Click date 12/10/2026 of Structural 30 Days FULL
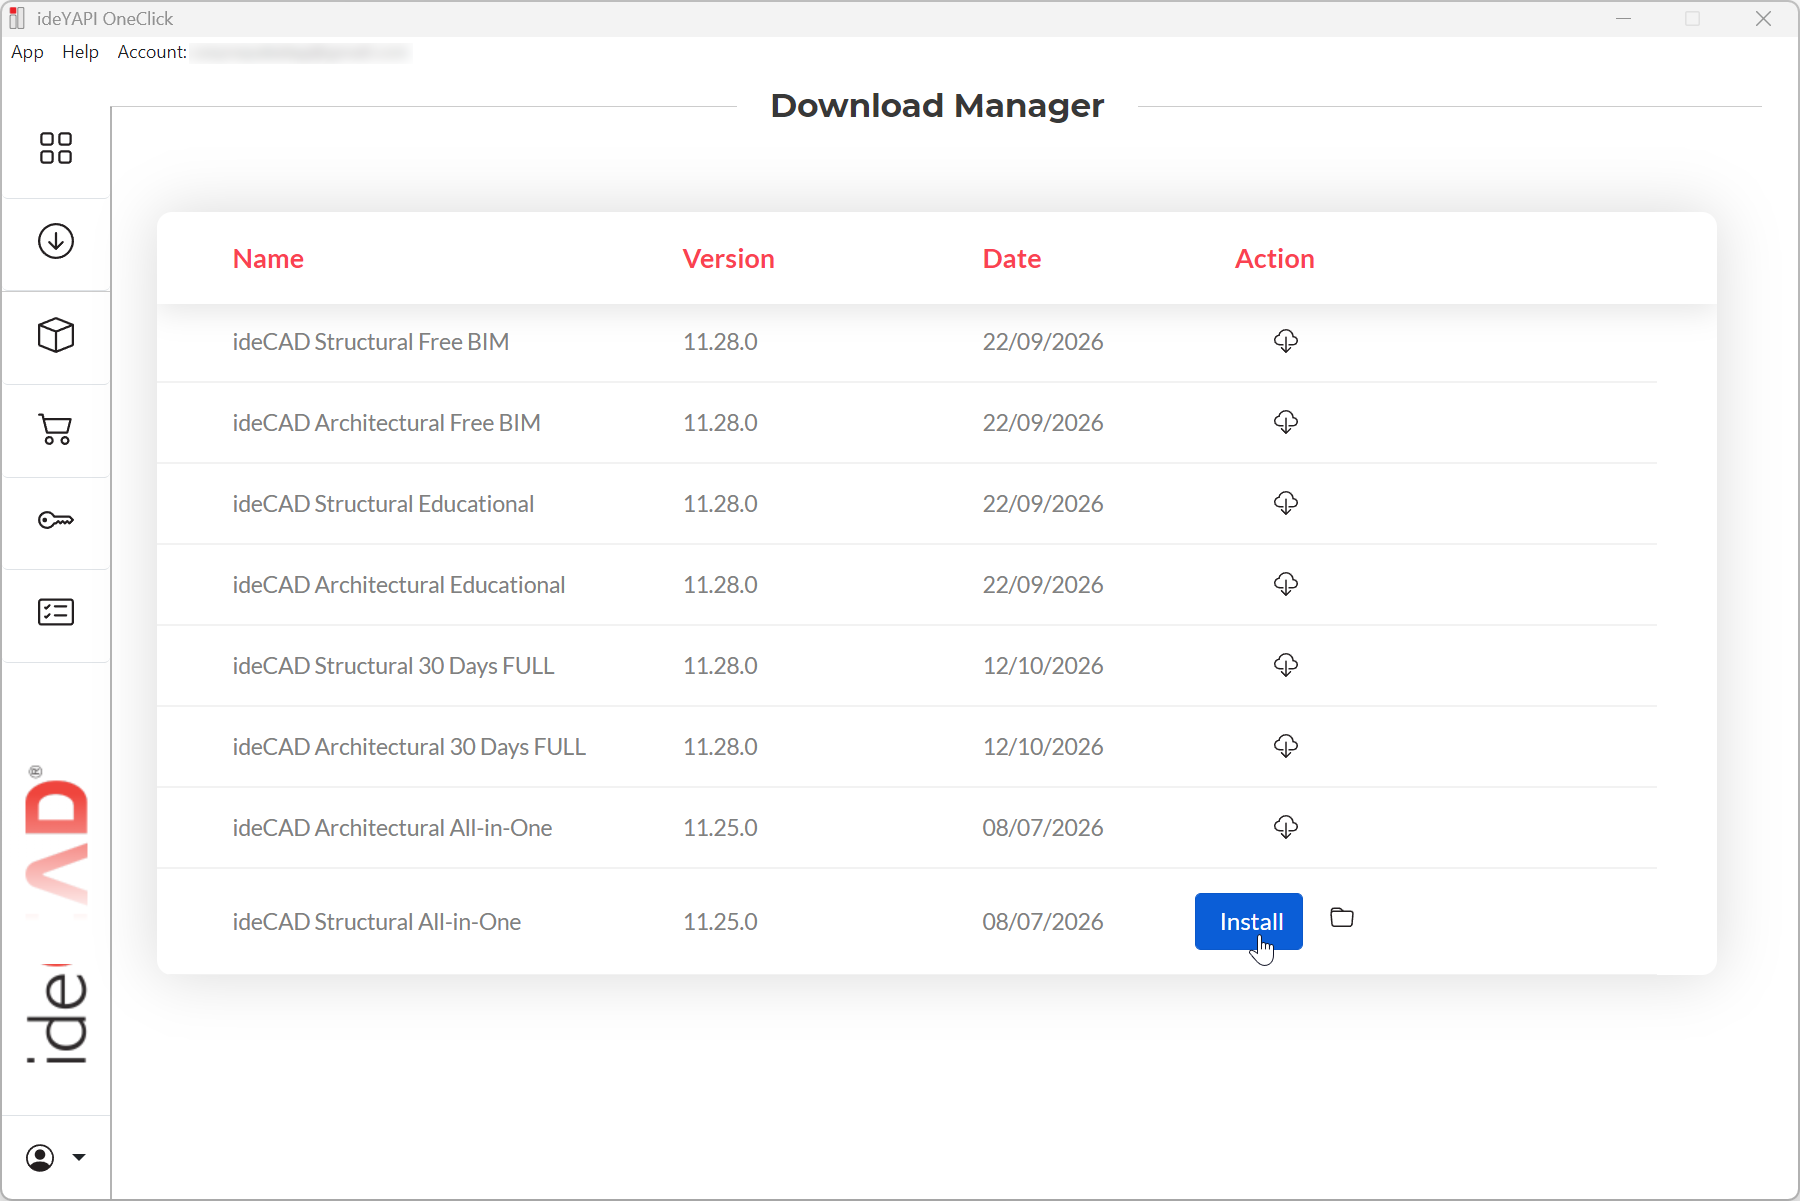 1043,666
